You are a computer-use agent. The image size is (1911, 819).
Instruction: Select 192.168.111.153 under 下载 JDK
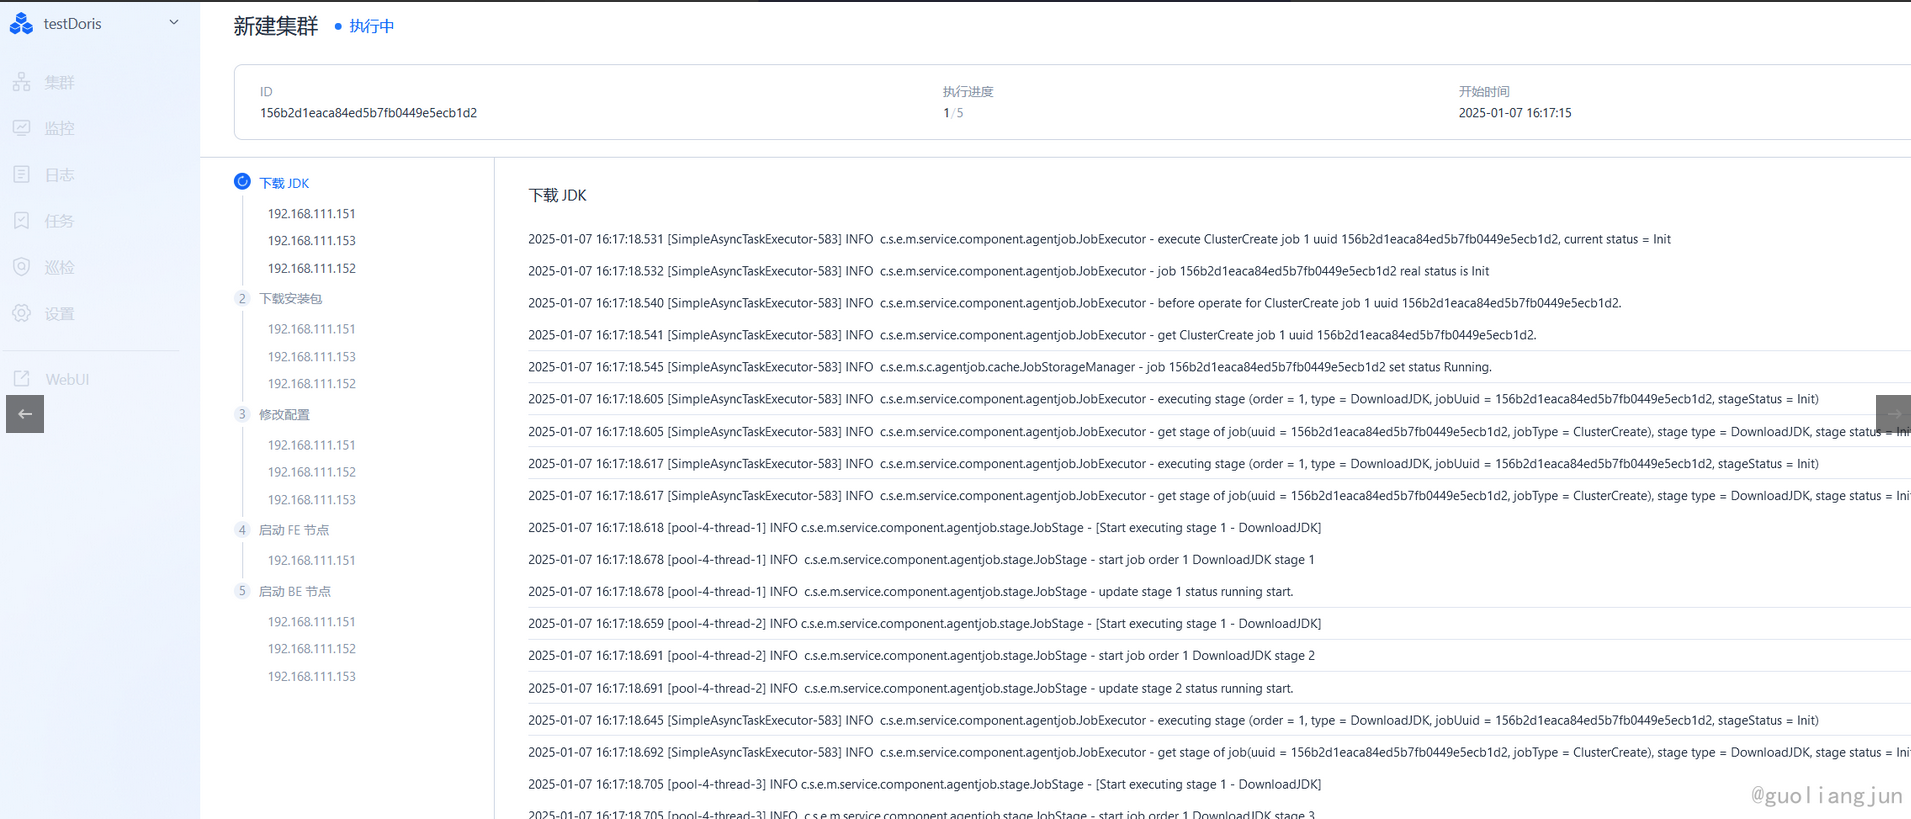311,241
